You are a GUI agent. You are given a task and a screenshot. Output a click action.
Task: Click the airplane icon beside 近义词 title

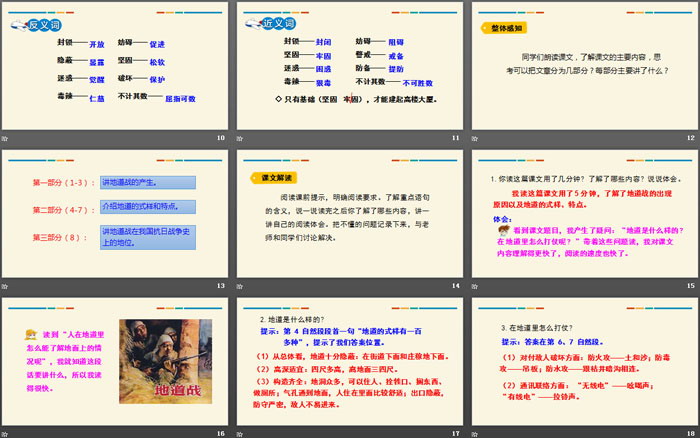point(254,24)
